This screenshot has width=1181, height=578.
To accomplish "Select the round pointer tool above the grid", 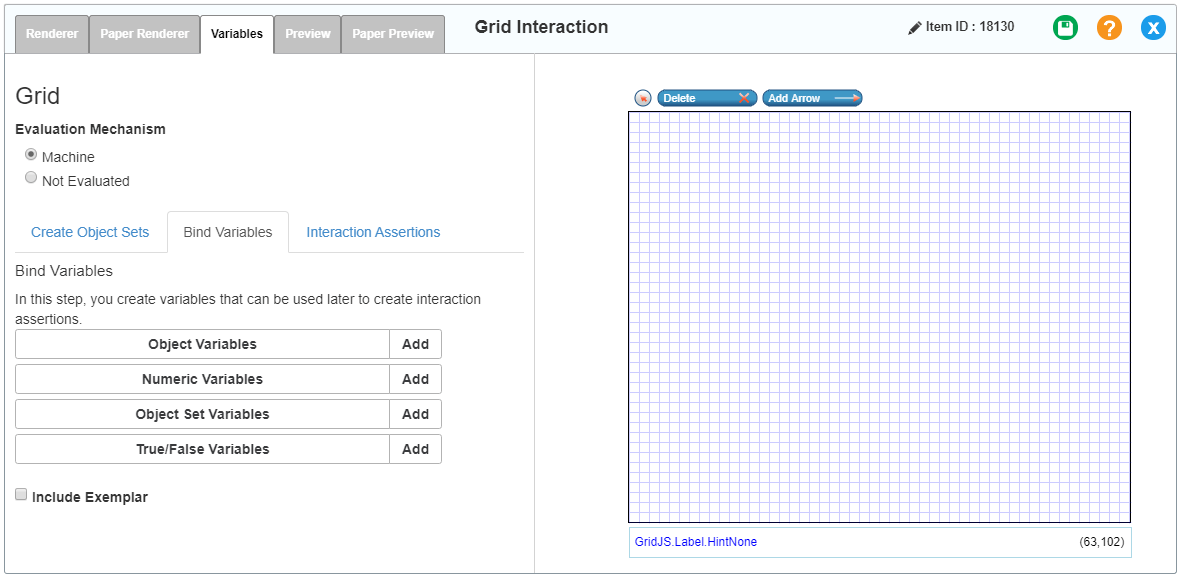I will pyautogui.click(x=642, y=98).
